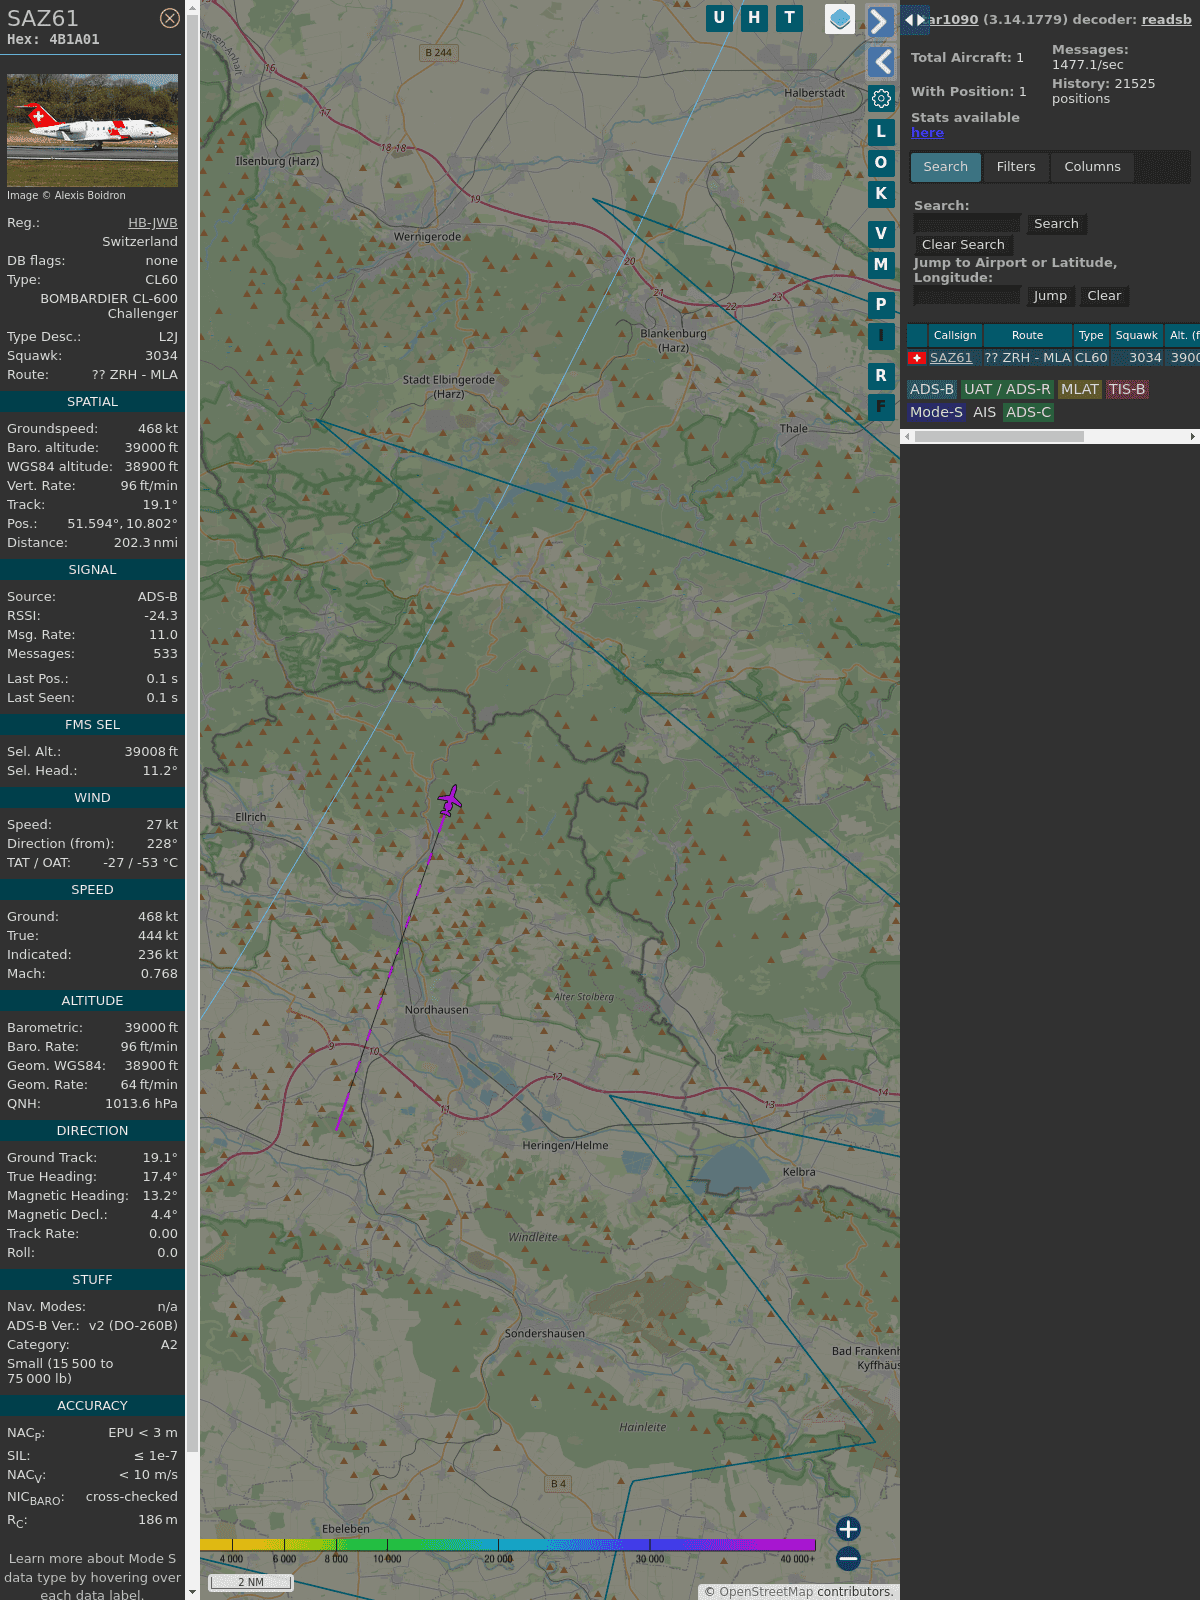Expand sidebar with the right chevron button
This screenshot has height=1600, width=1200.
click(x=880, y=22)
